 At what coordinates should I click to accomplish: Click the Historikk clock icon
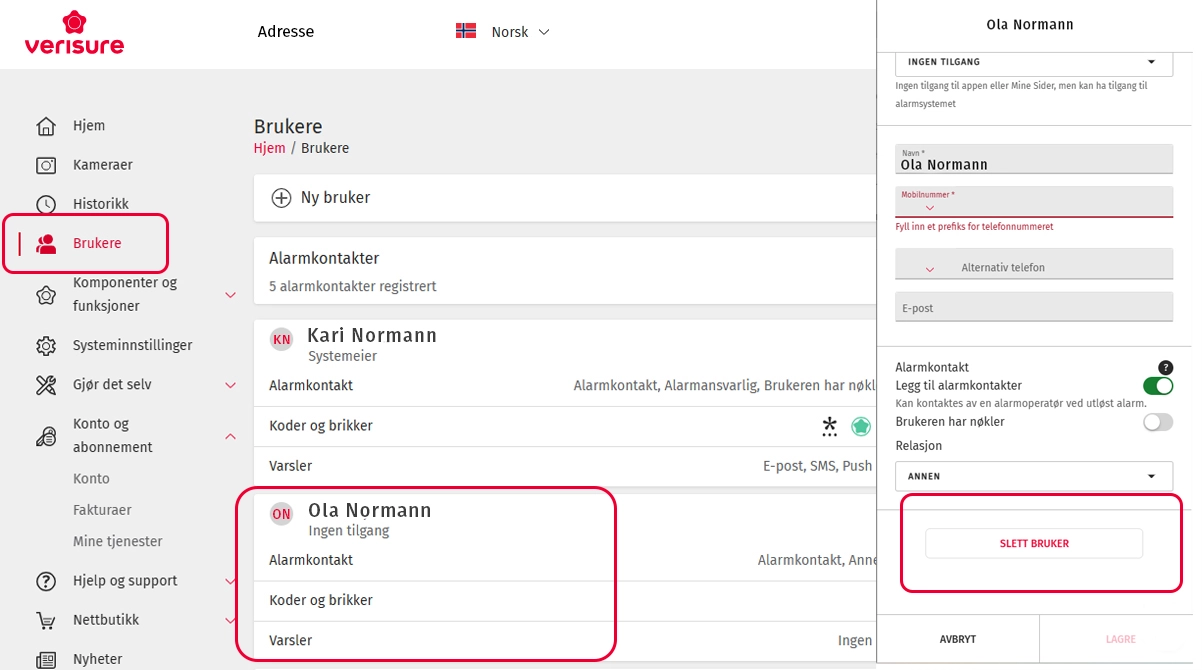[x=46, y=204]
